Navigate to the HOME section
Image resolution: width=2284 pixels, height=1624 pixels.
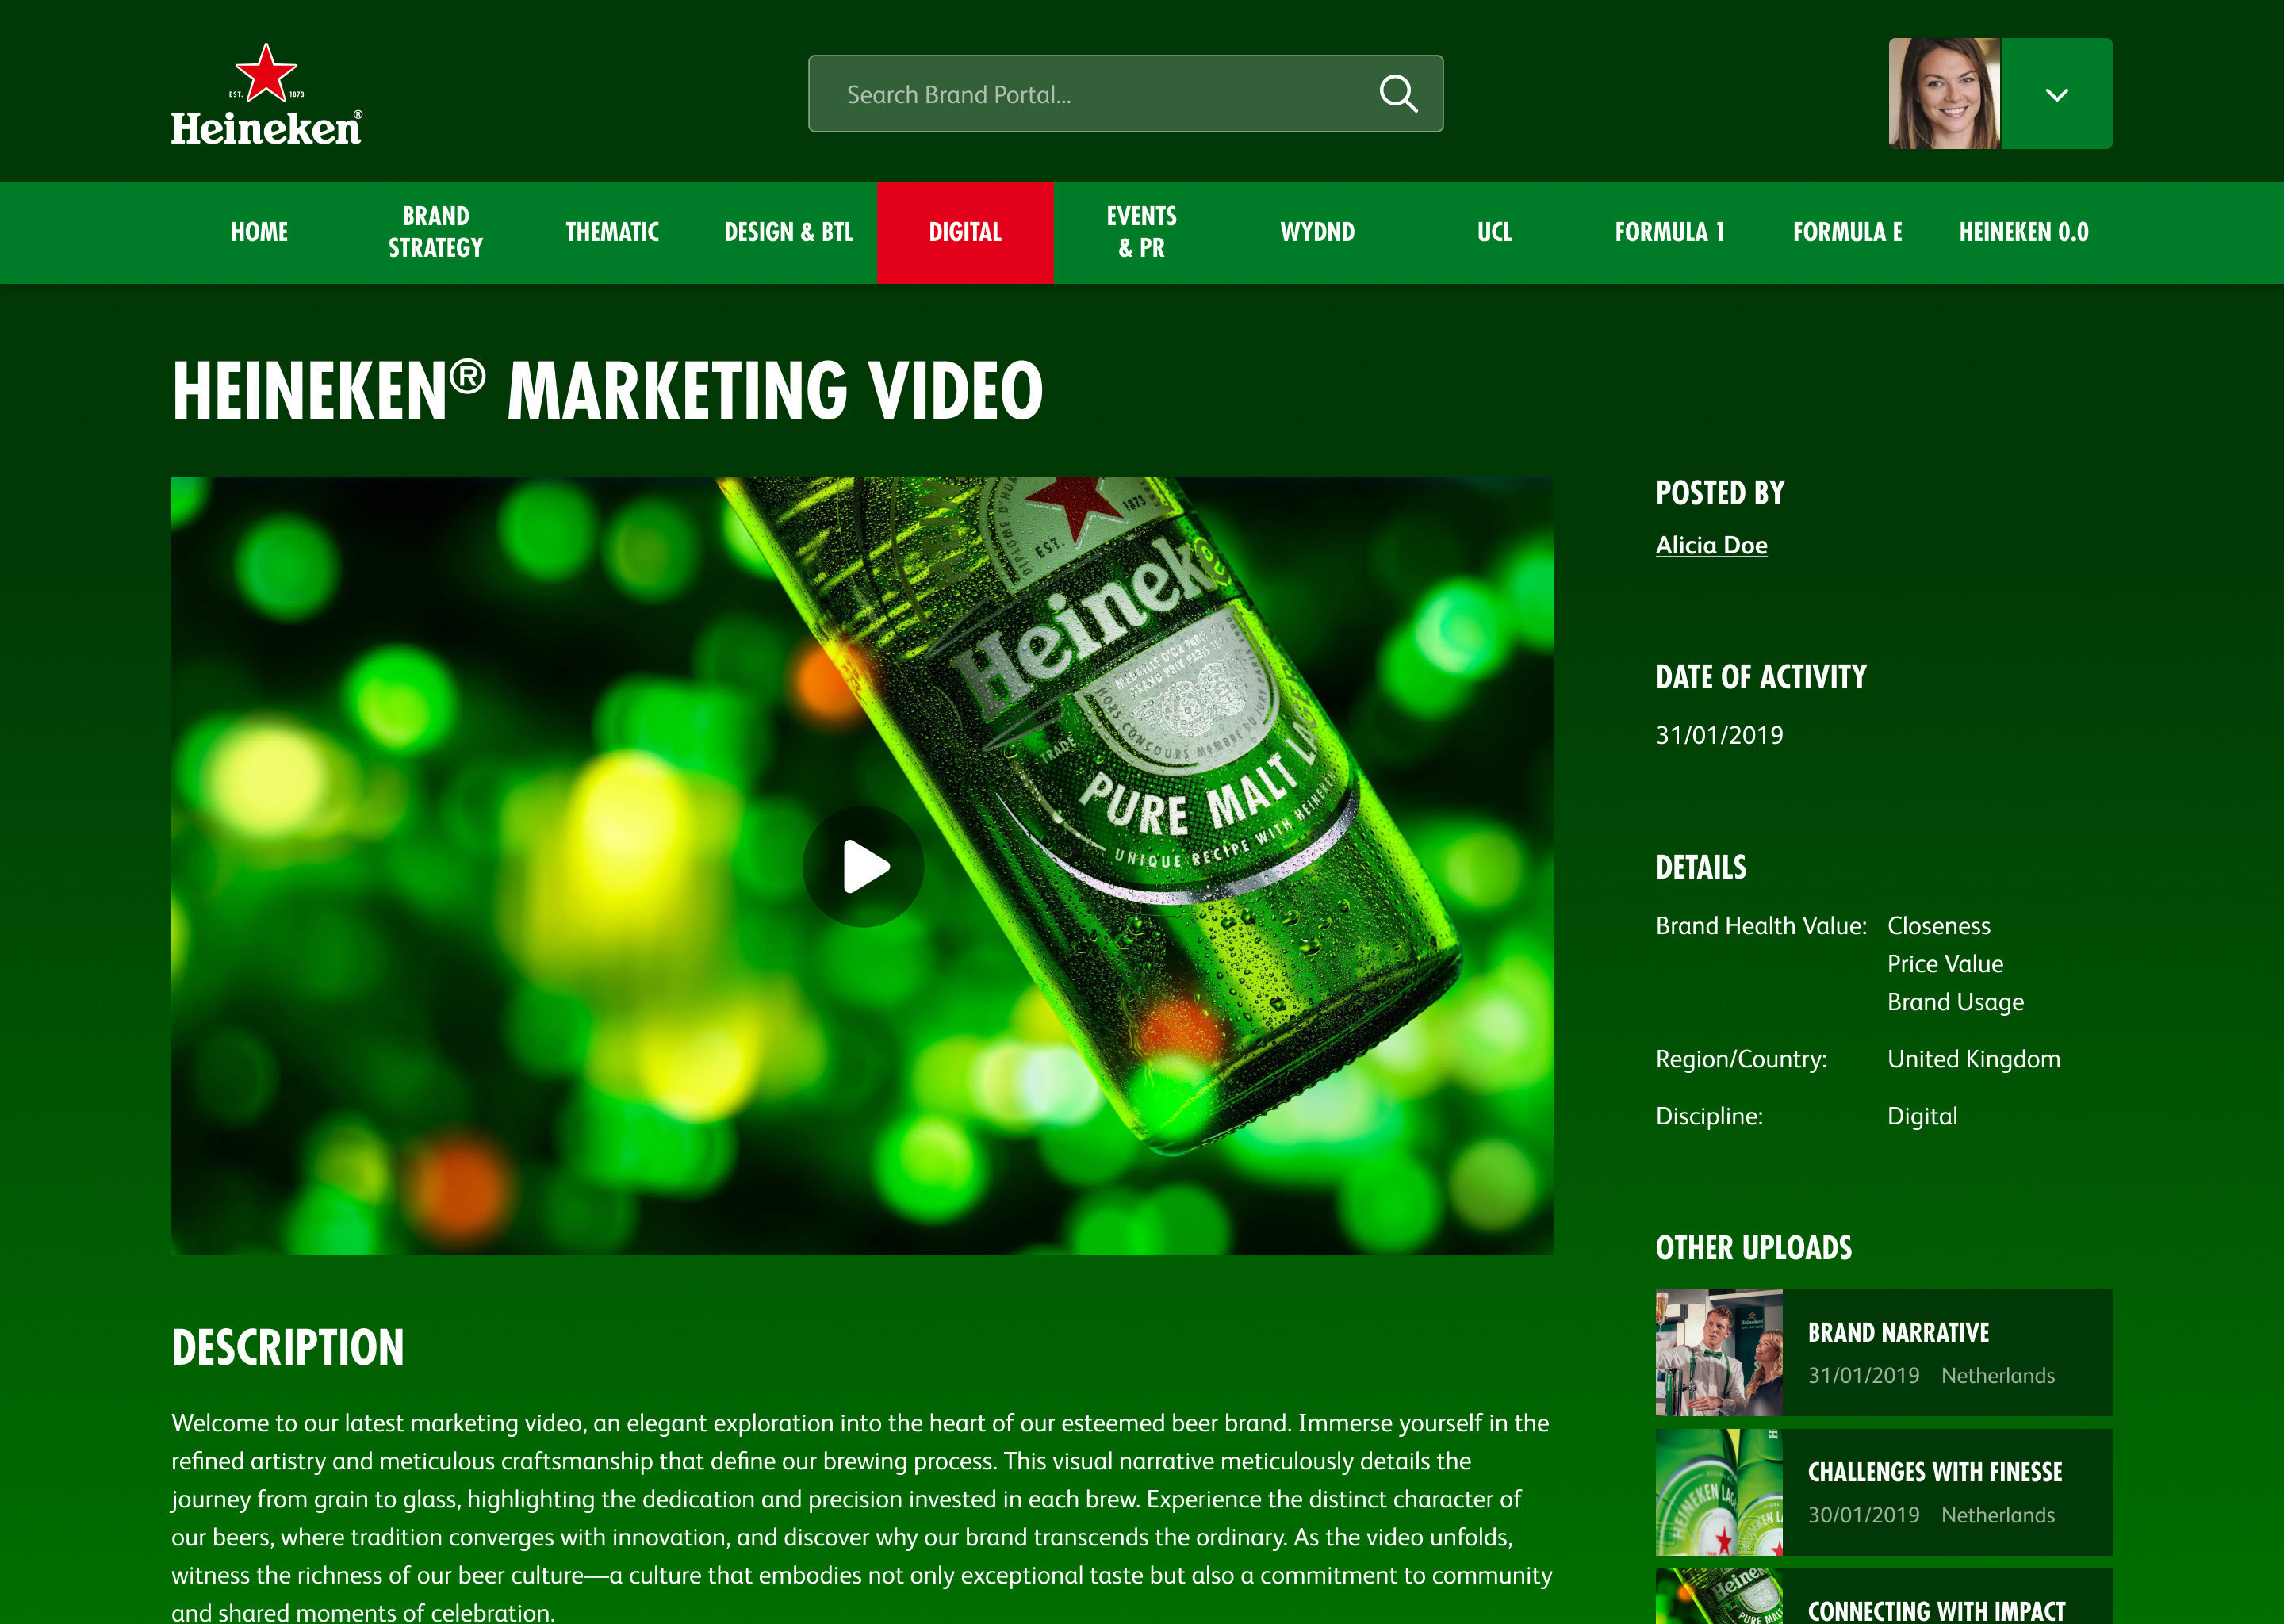(259, 232)
